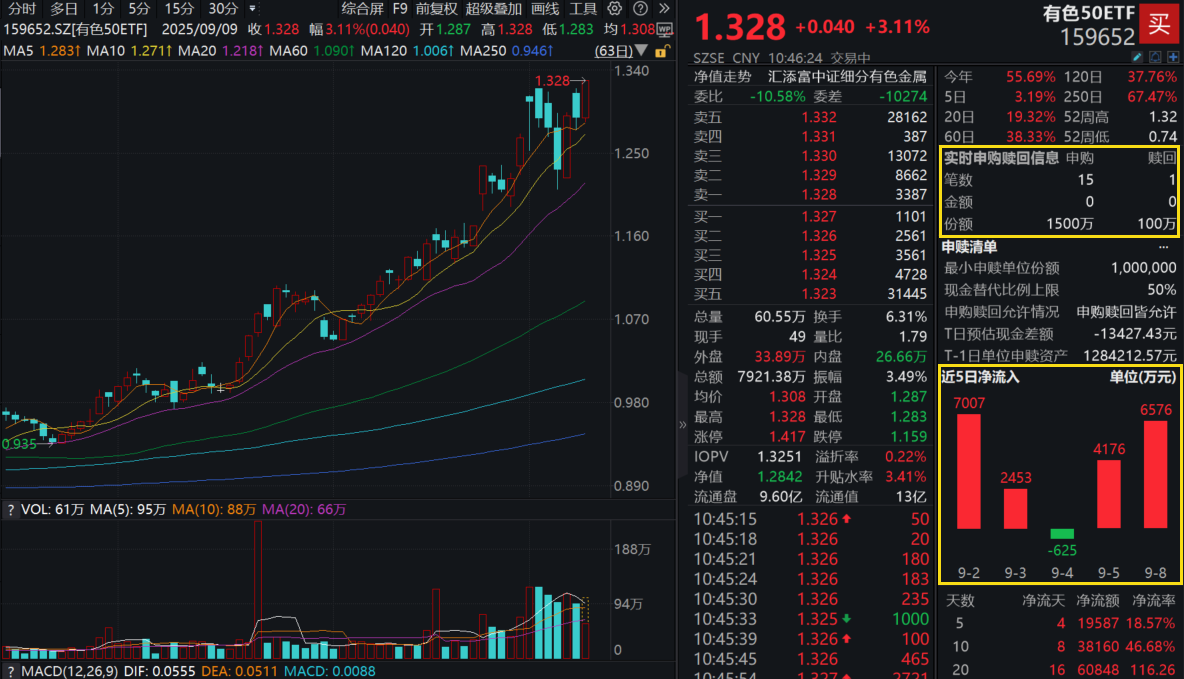Click the pencil edit icon below the 买 button
Viewport: 1184px width, 679px height.
[x=1137, y=57]
